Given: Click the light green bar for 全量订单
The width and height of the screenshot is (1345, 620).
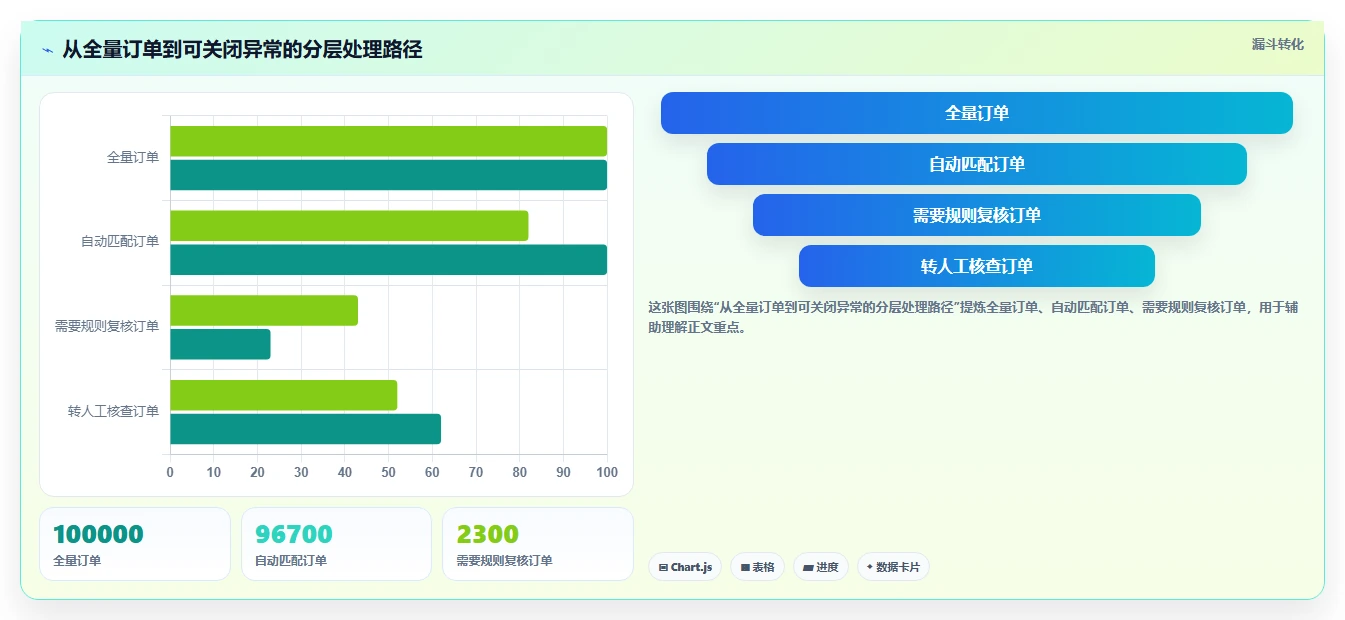Looking at the screenshot, I should 388,141.
